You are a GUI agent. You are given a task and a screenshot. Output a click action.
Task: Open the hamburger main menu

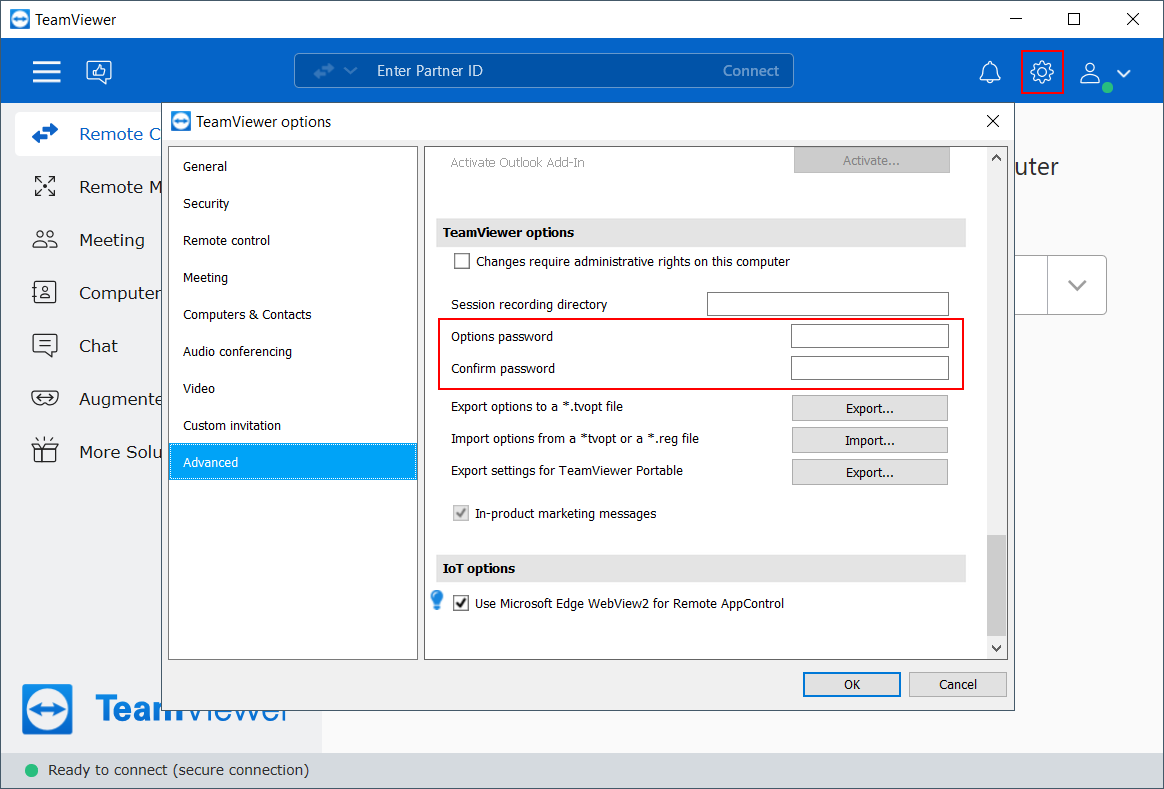(x=46, y=71)
